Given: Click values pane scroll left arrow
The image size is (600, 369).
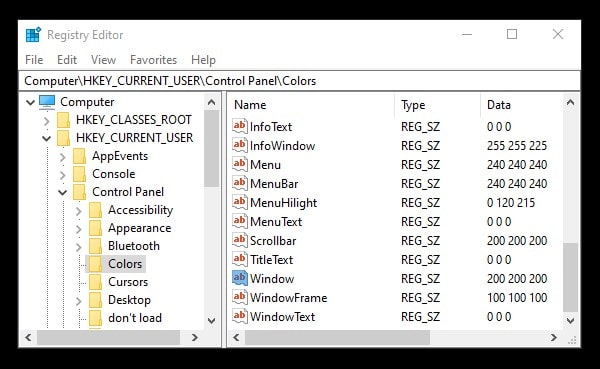Looking at the screenshot, I should pyautogui.click(x=236, y=337).
